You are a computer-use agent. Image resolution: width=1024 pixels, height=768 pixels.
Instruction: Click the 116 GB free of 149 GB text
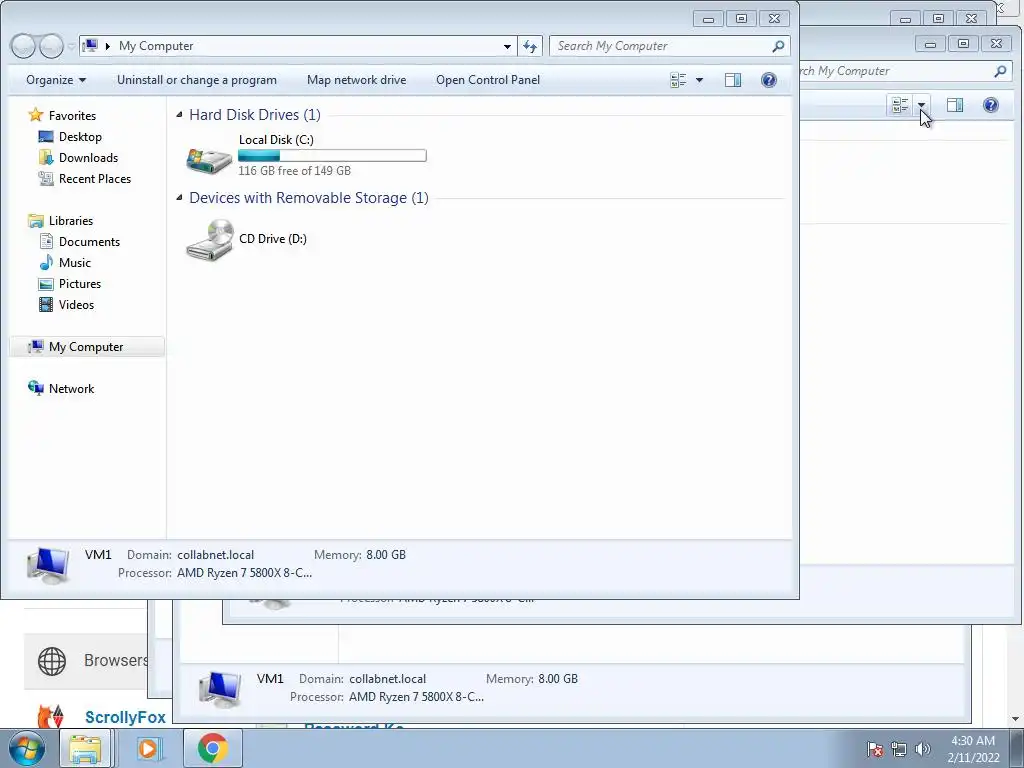pos(295,171)
